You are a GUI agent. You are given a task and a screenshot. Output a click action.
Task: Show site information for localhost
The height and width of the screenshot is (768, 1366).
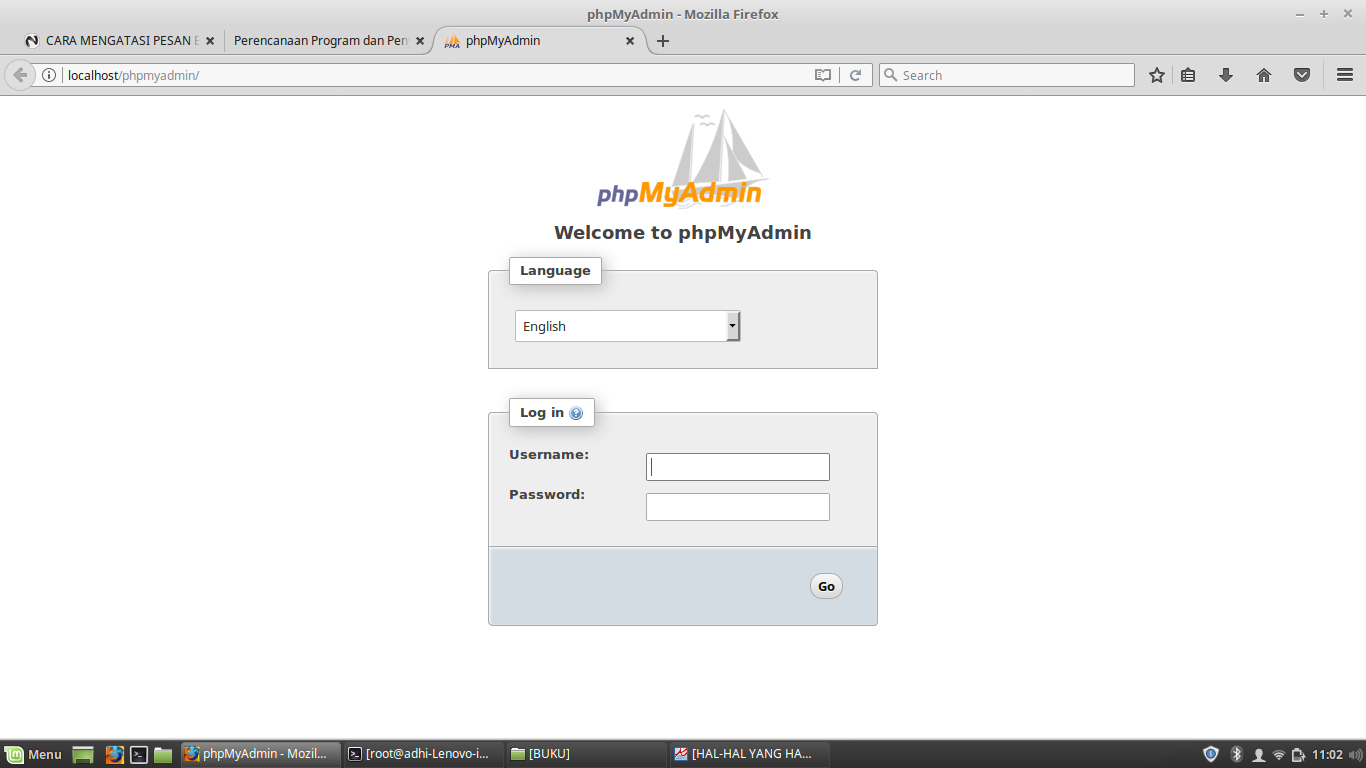click(x=48, y=75)
